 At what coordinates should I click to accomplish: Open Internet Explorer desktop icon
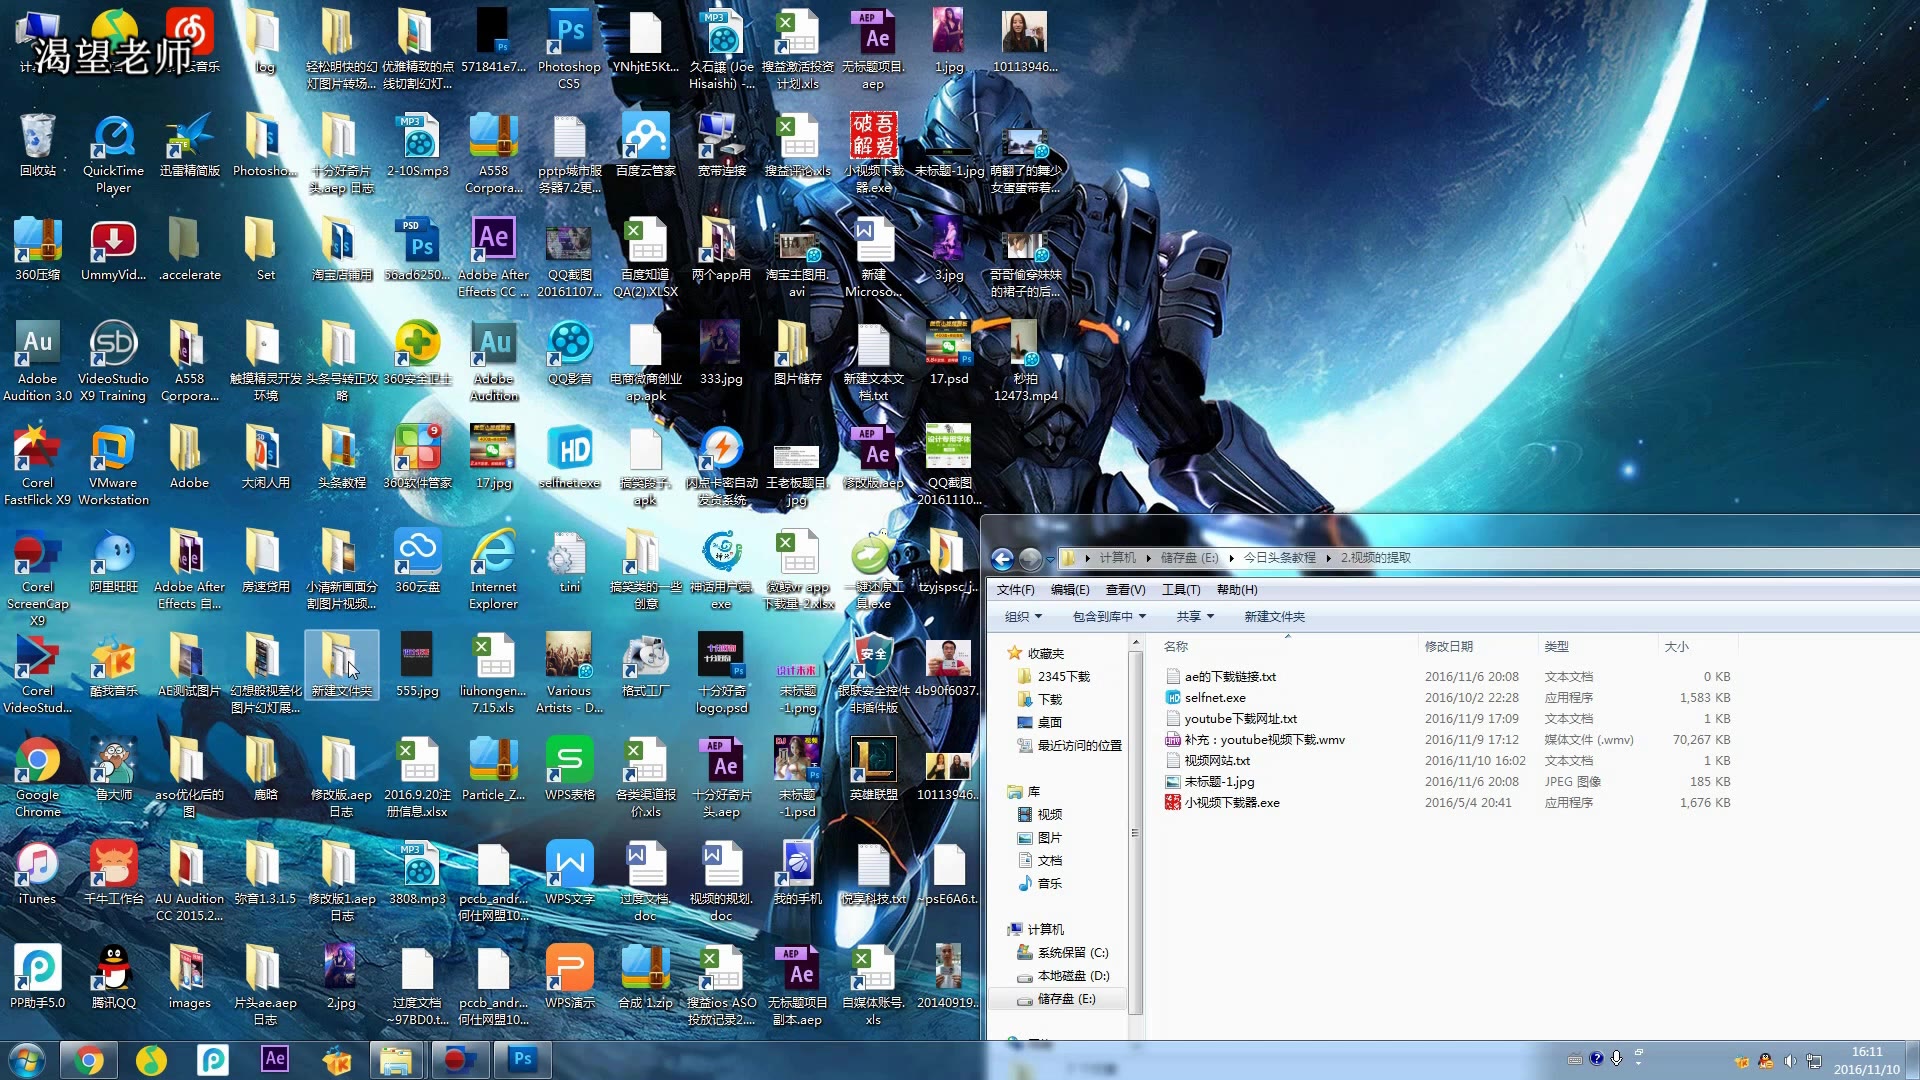click(493, 568)
